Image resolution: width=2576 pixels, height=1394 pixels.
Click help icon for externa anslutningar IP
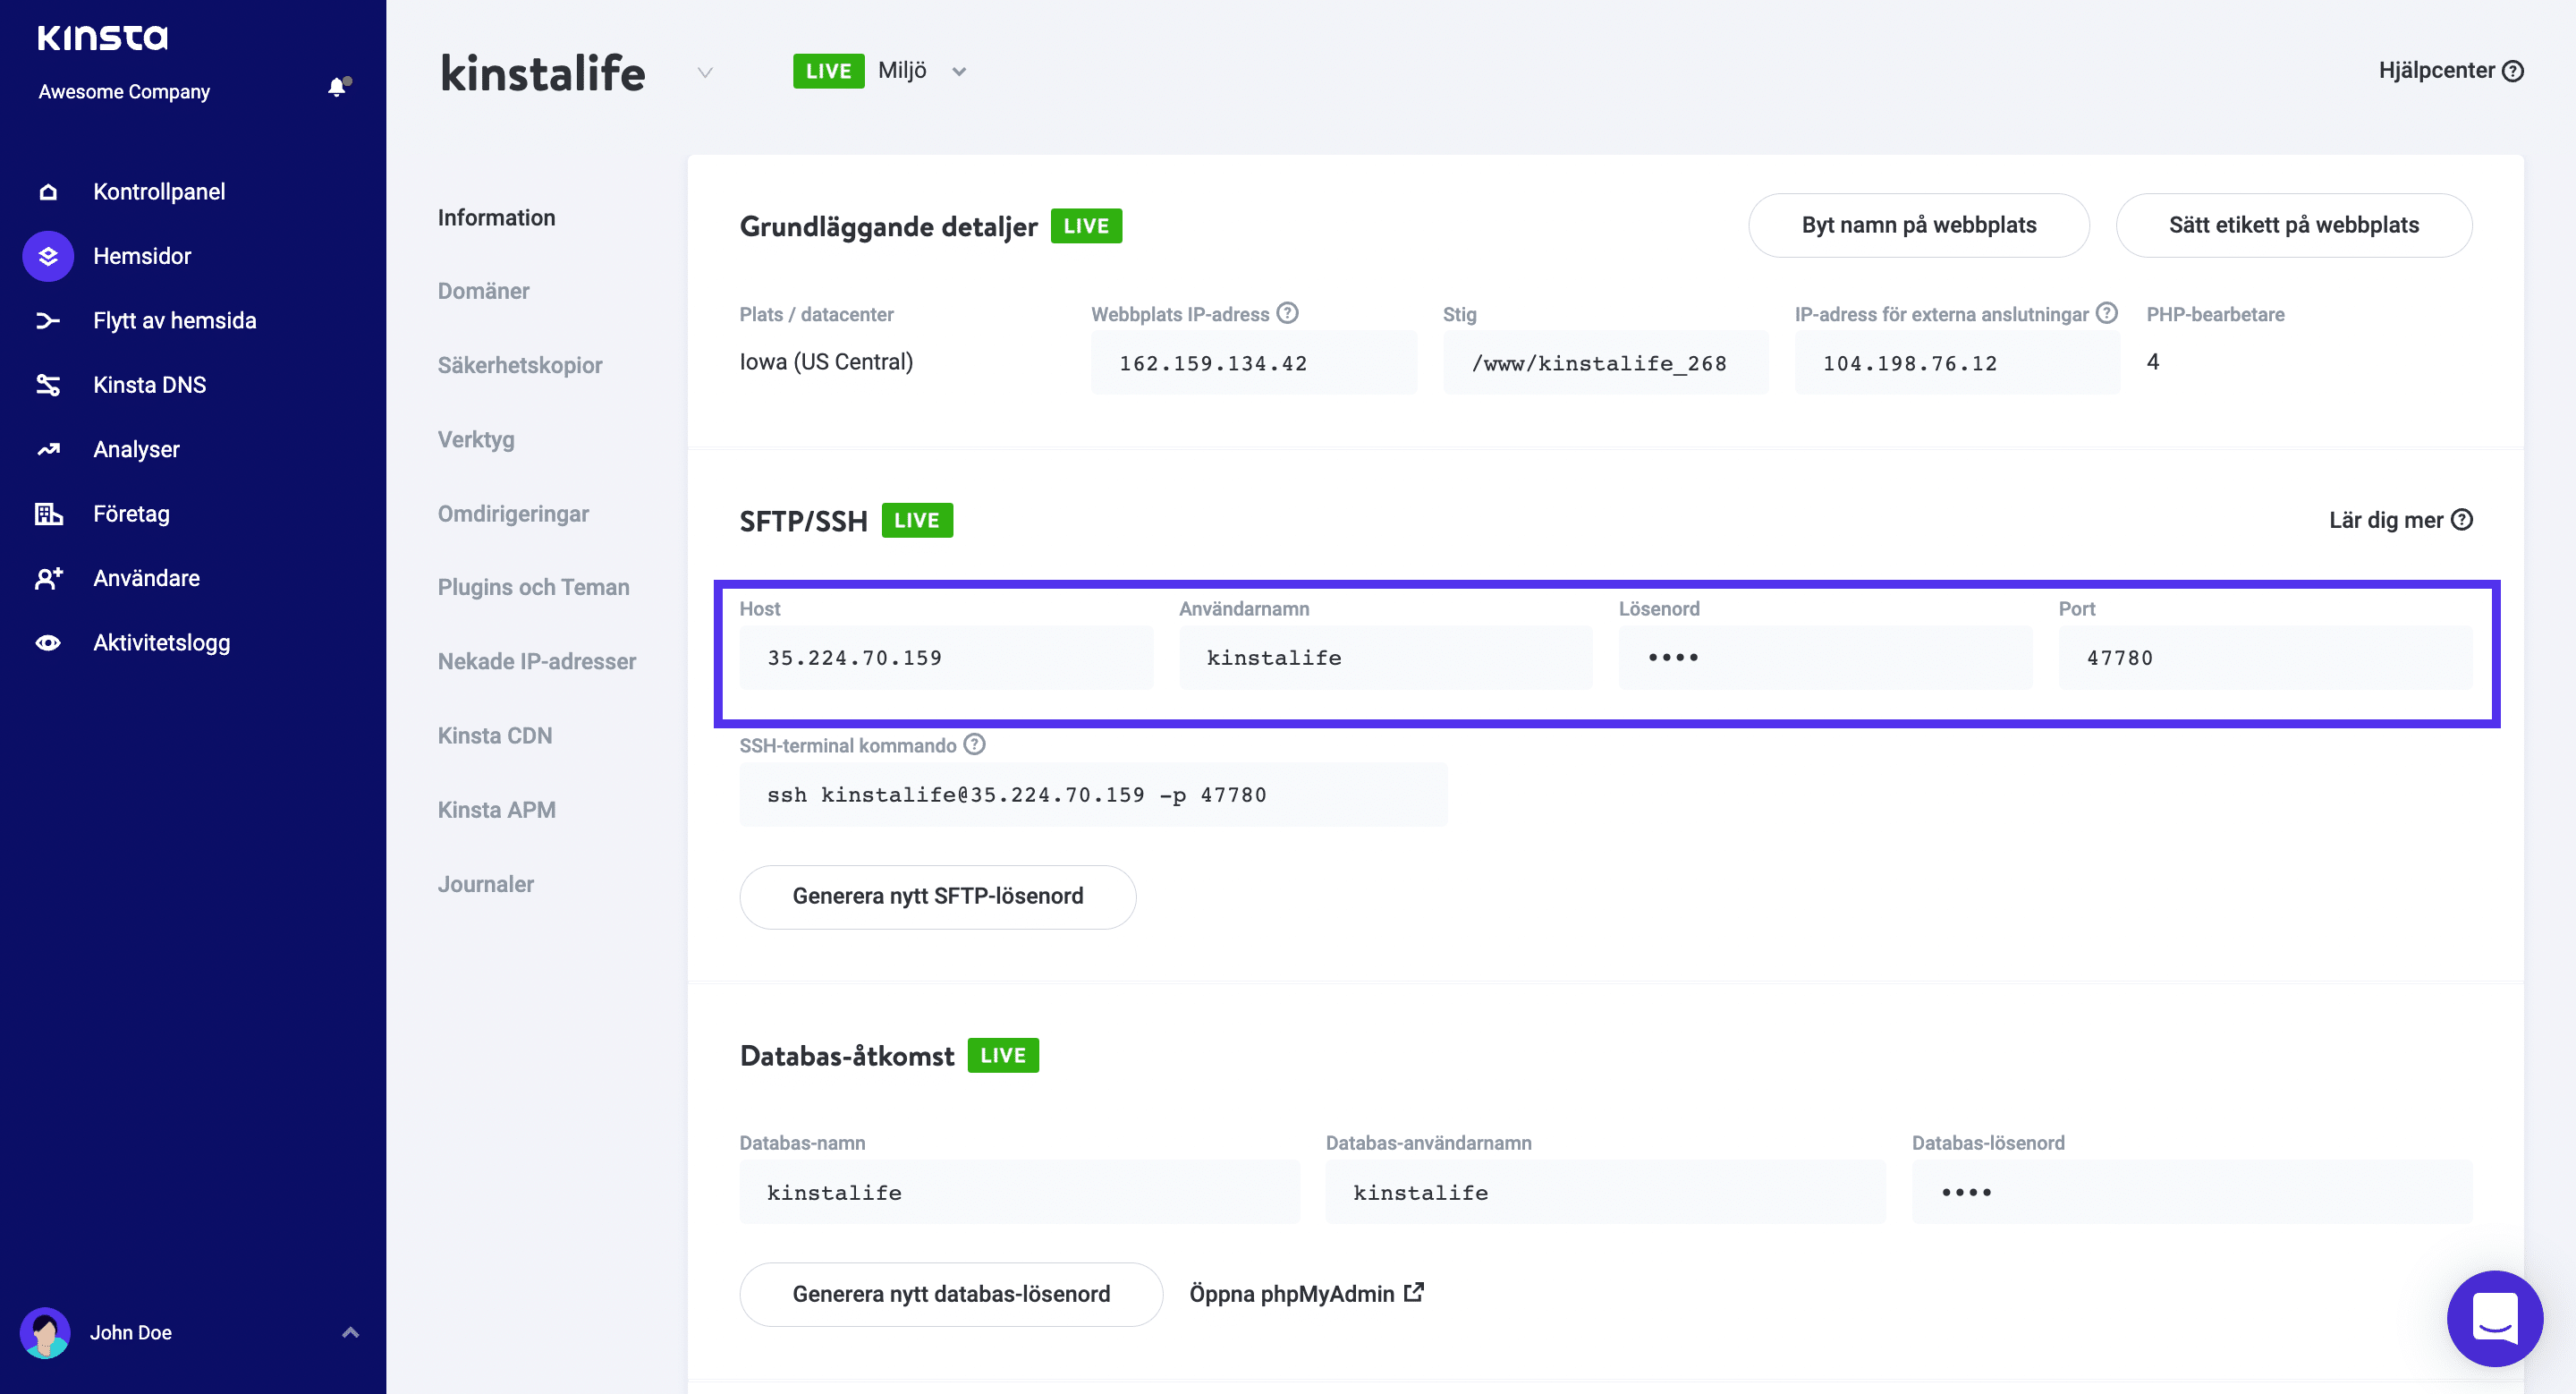coord(2107,313)
